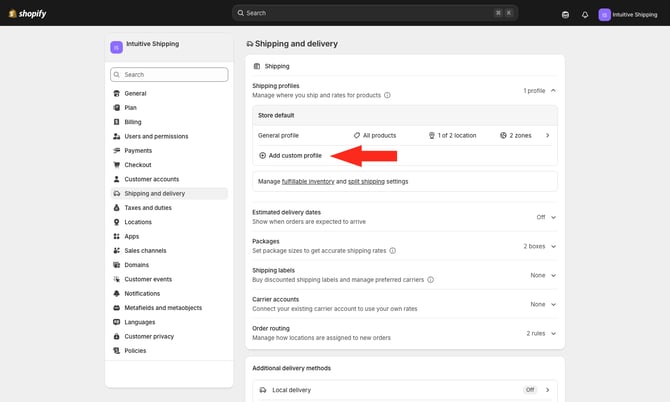This screenshot has width=670, height=402.
Task: Open Taxes and duties settings
Action: tap(169, 208)
